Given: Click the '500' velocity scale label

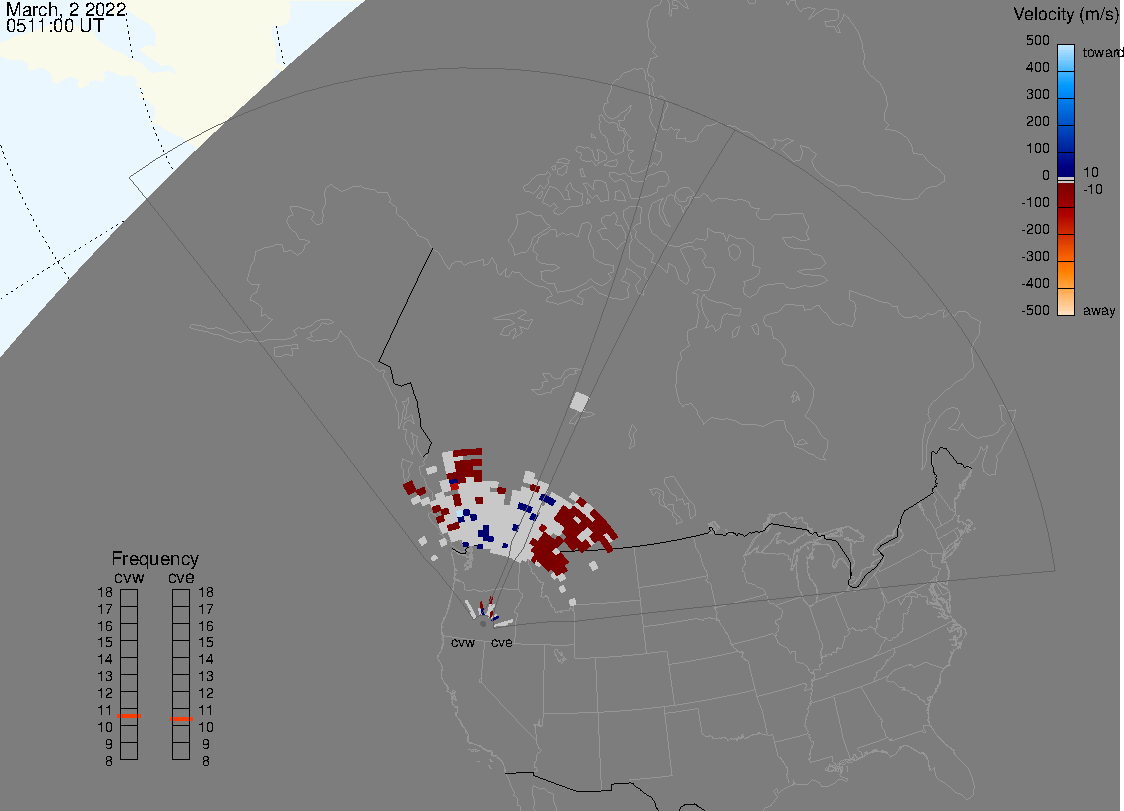Looking at the screenshot, I should tap(1037, 40).
